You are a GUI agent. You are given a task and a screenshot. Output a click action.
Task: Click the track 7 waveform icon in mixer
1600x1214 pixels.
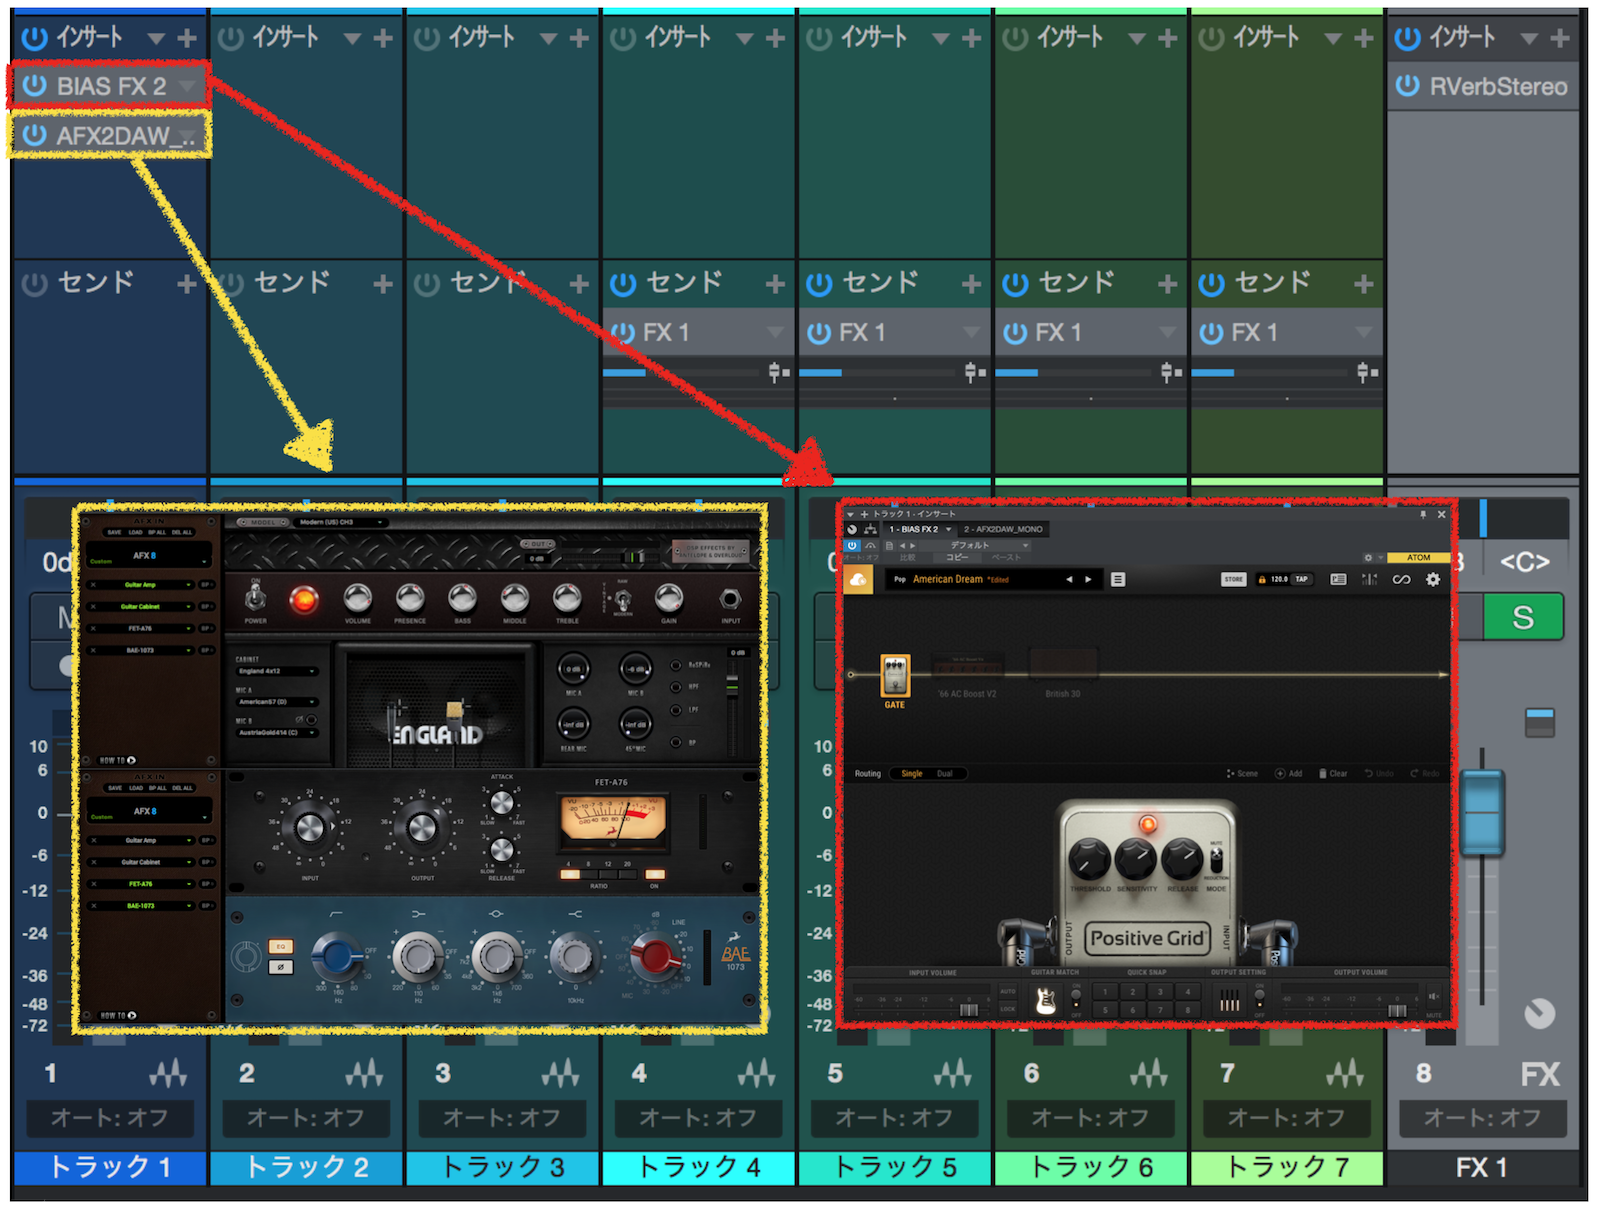1345,1074
